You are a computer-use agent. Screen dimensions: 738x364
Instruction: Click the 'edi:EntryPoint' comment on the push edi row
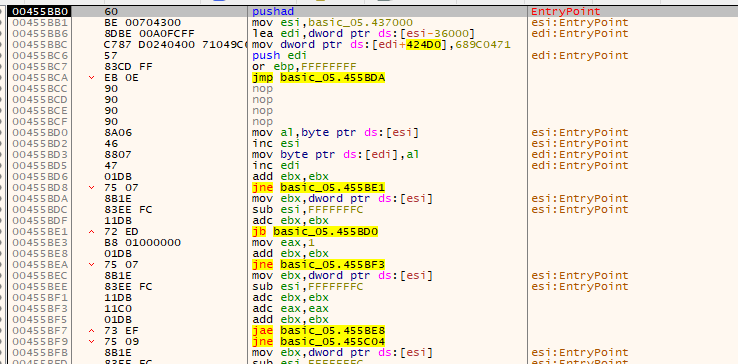[580, 56]
